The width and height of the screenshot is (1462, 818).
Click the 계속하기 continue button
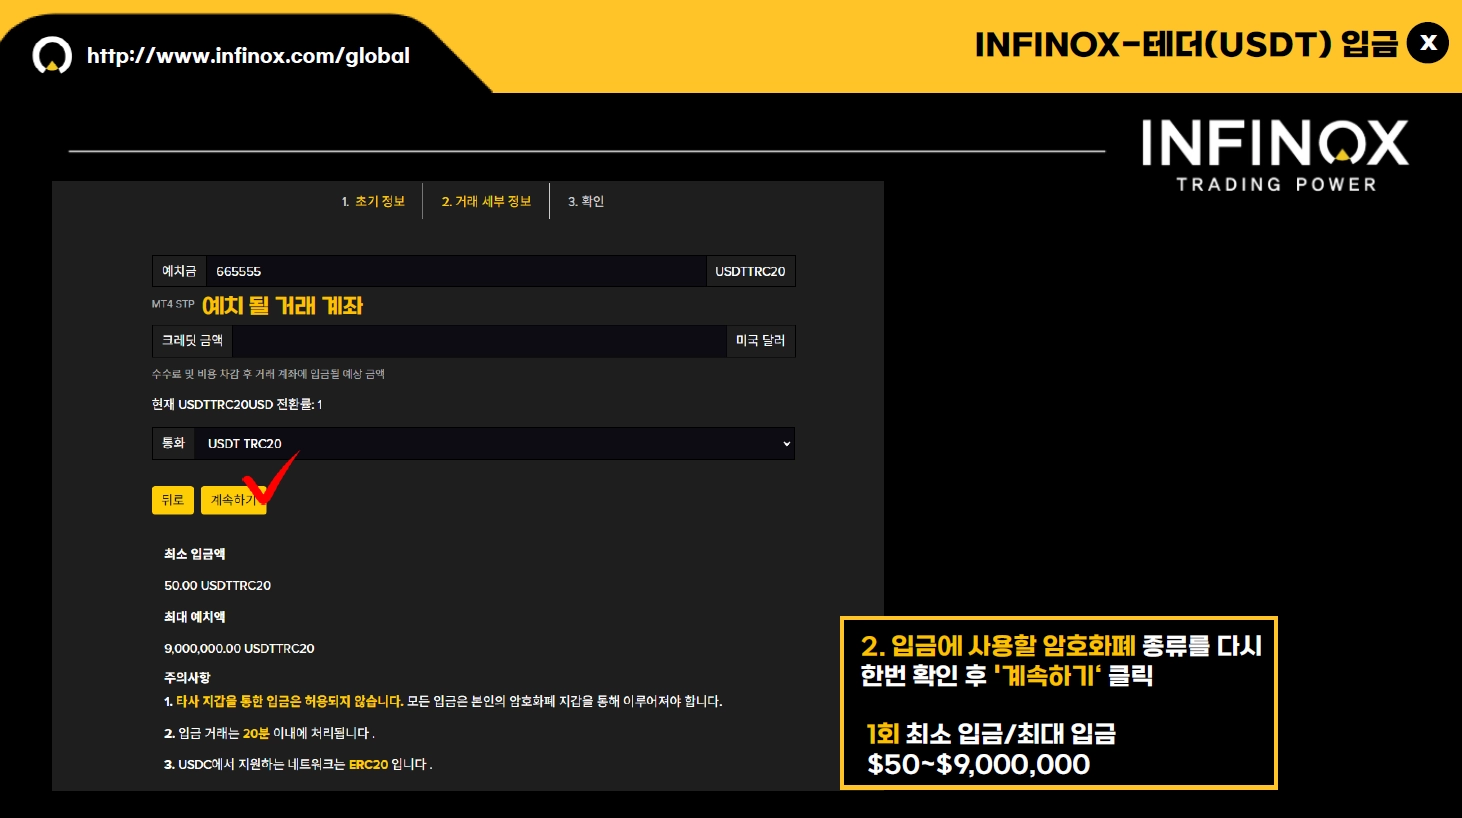pyautogui.click(x=234, y=500)
